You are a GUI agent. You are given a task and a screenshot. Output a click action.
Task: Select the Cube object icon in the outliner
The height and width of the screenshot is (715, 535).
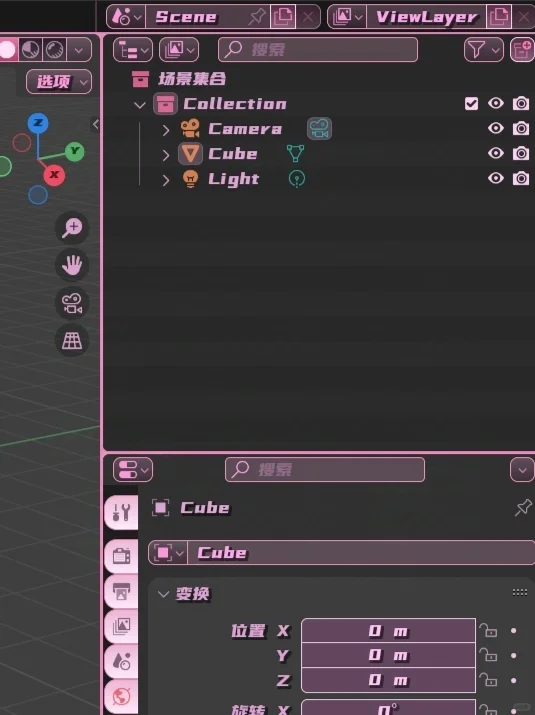click(x=190, y=153)
